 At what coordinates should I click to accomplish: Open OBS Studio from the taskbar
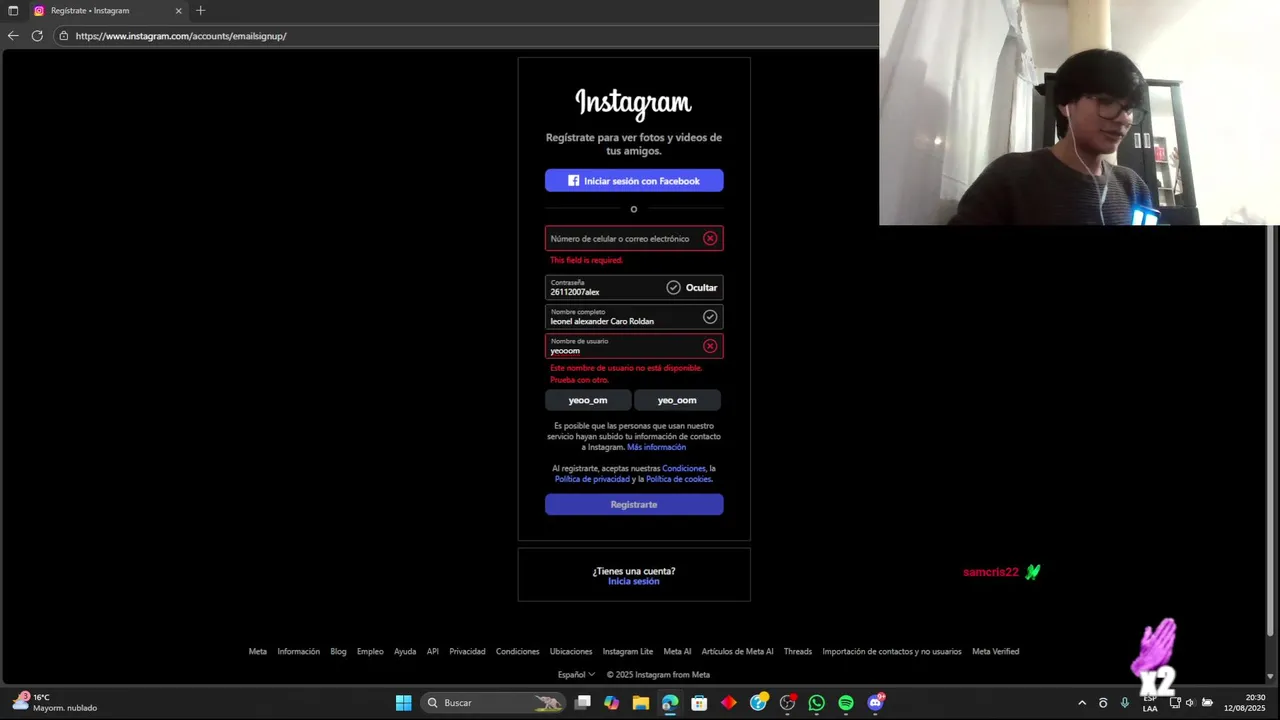[787, 703]
